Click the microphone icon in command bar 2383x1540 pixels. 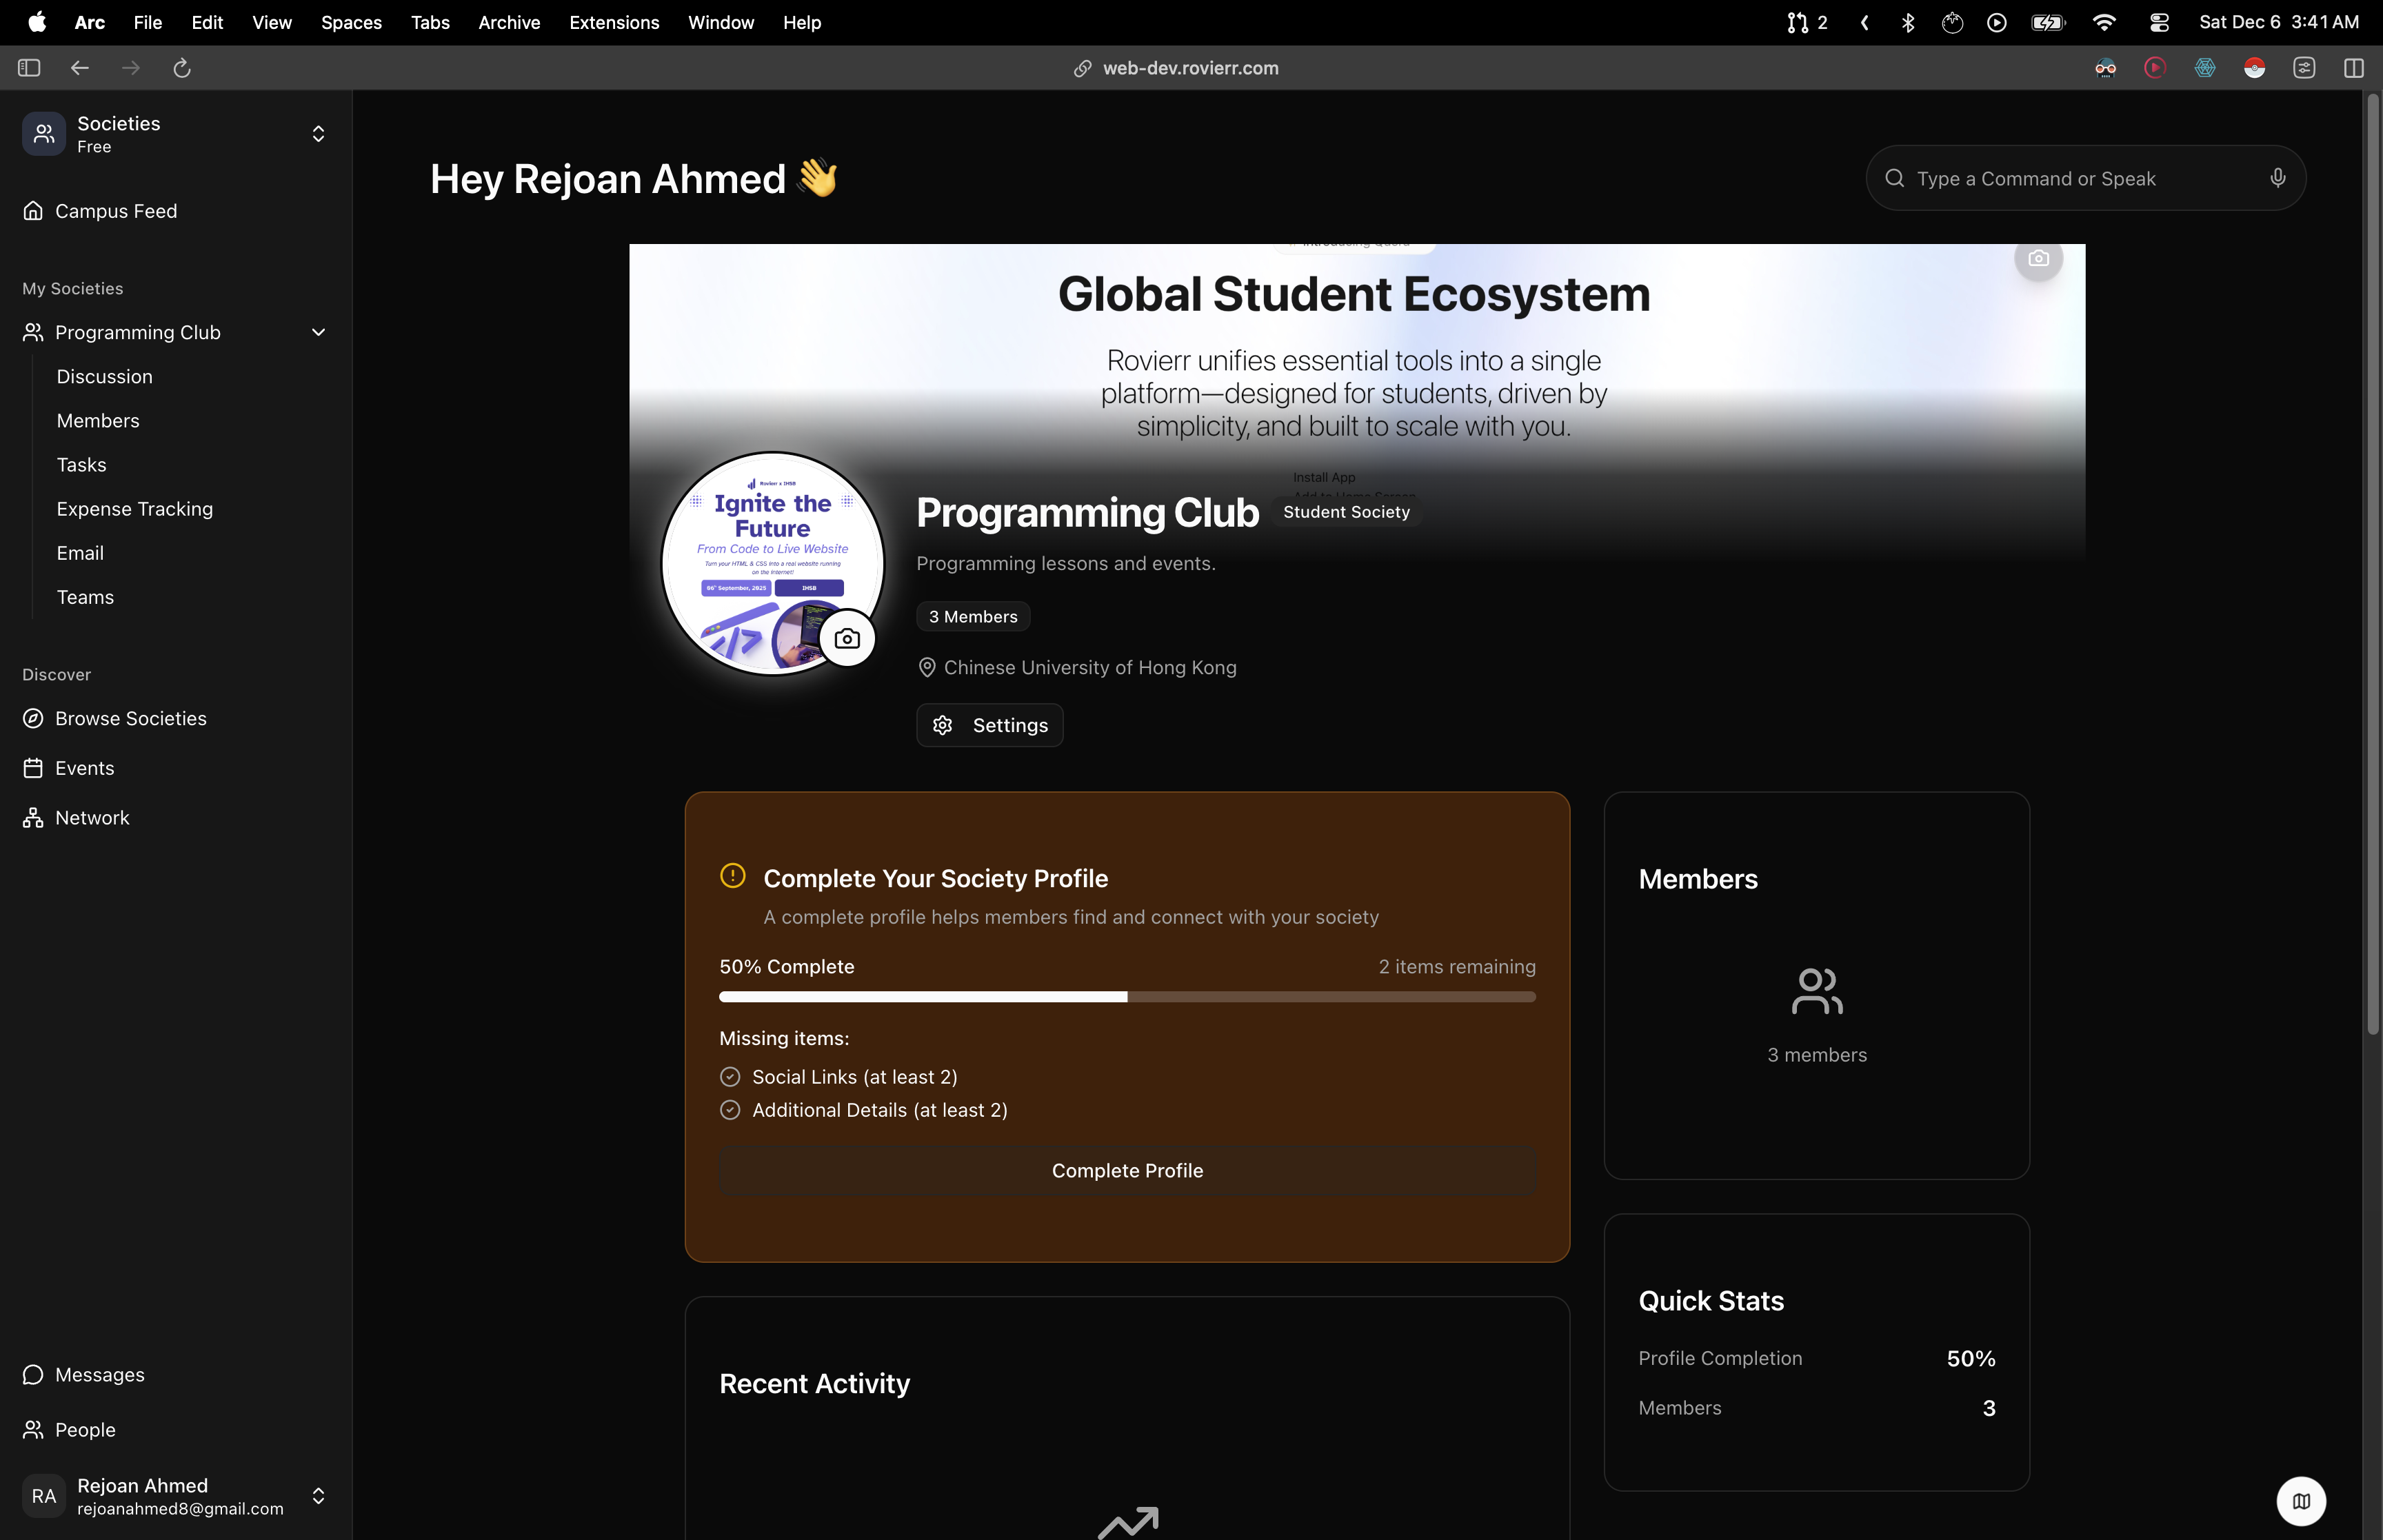(2277, 178)
